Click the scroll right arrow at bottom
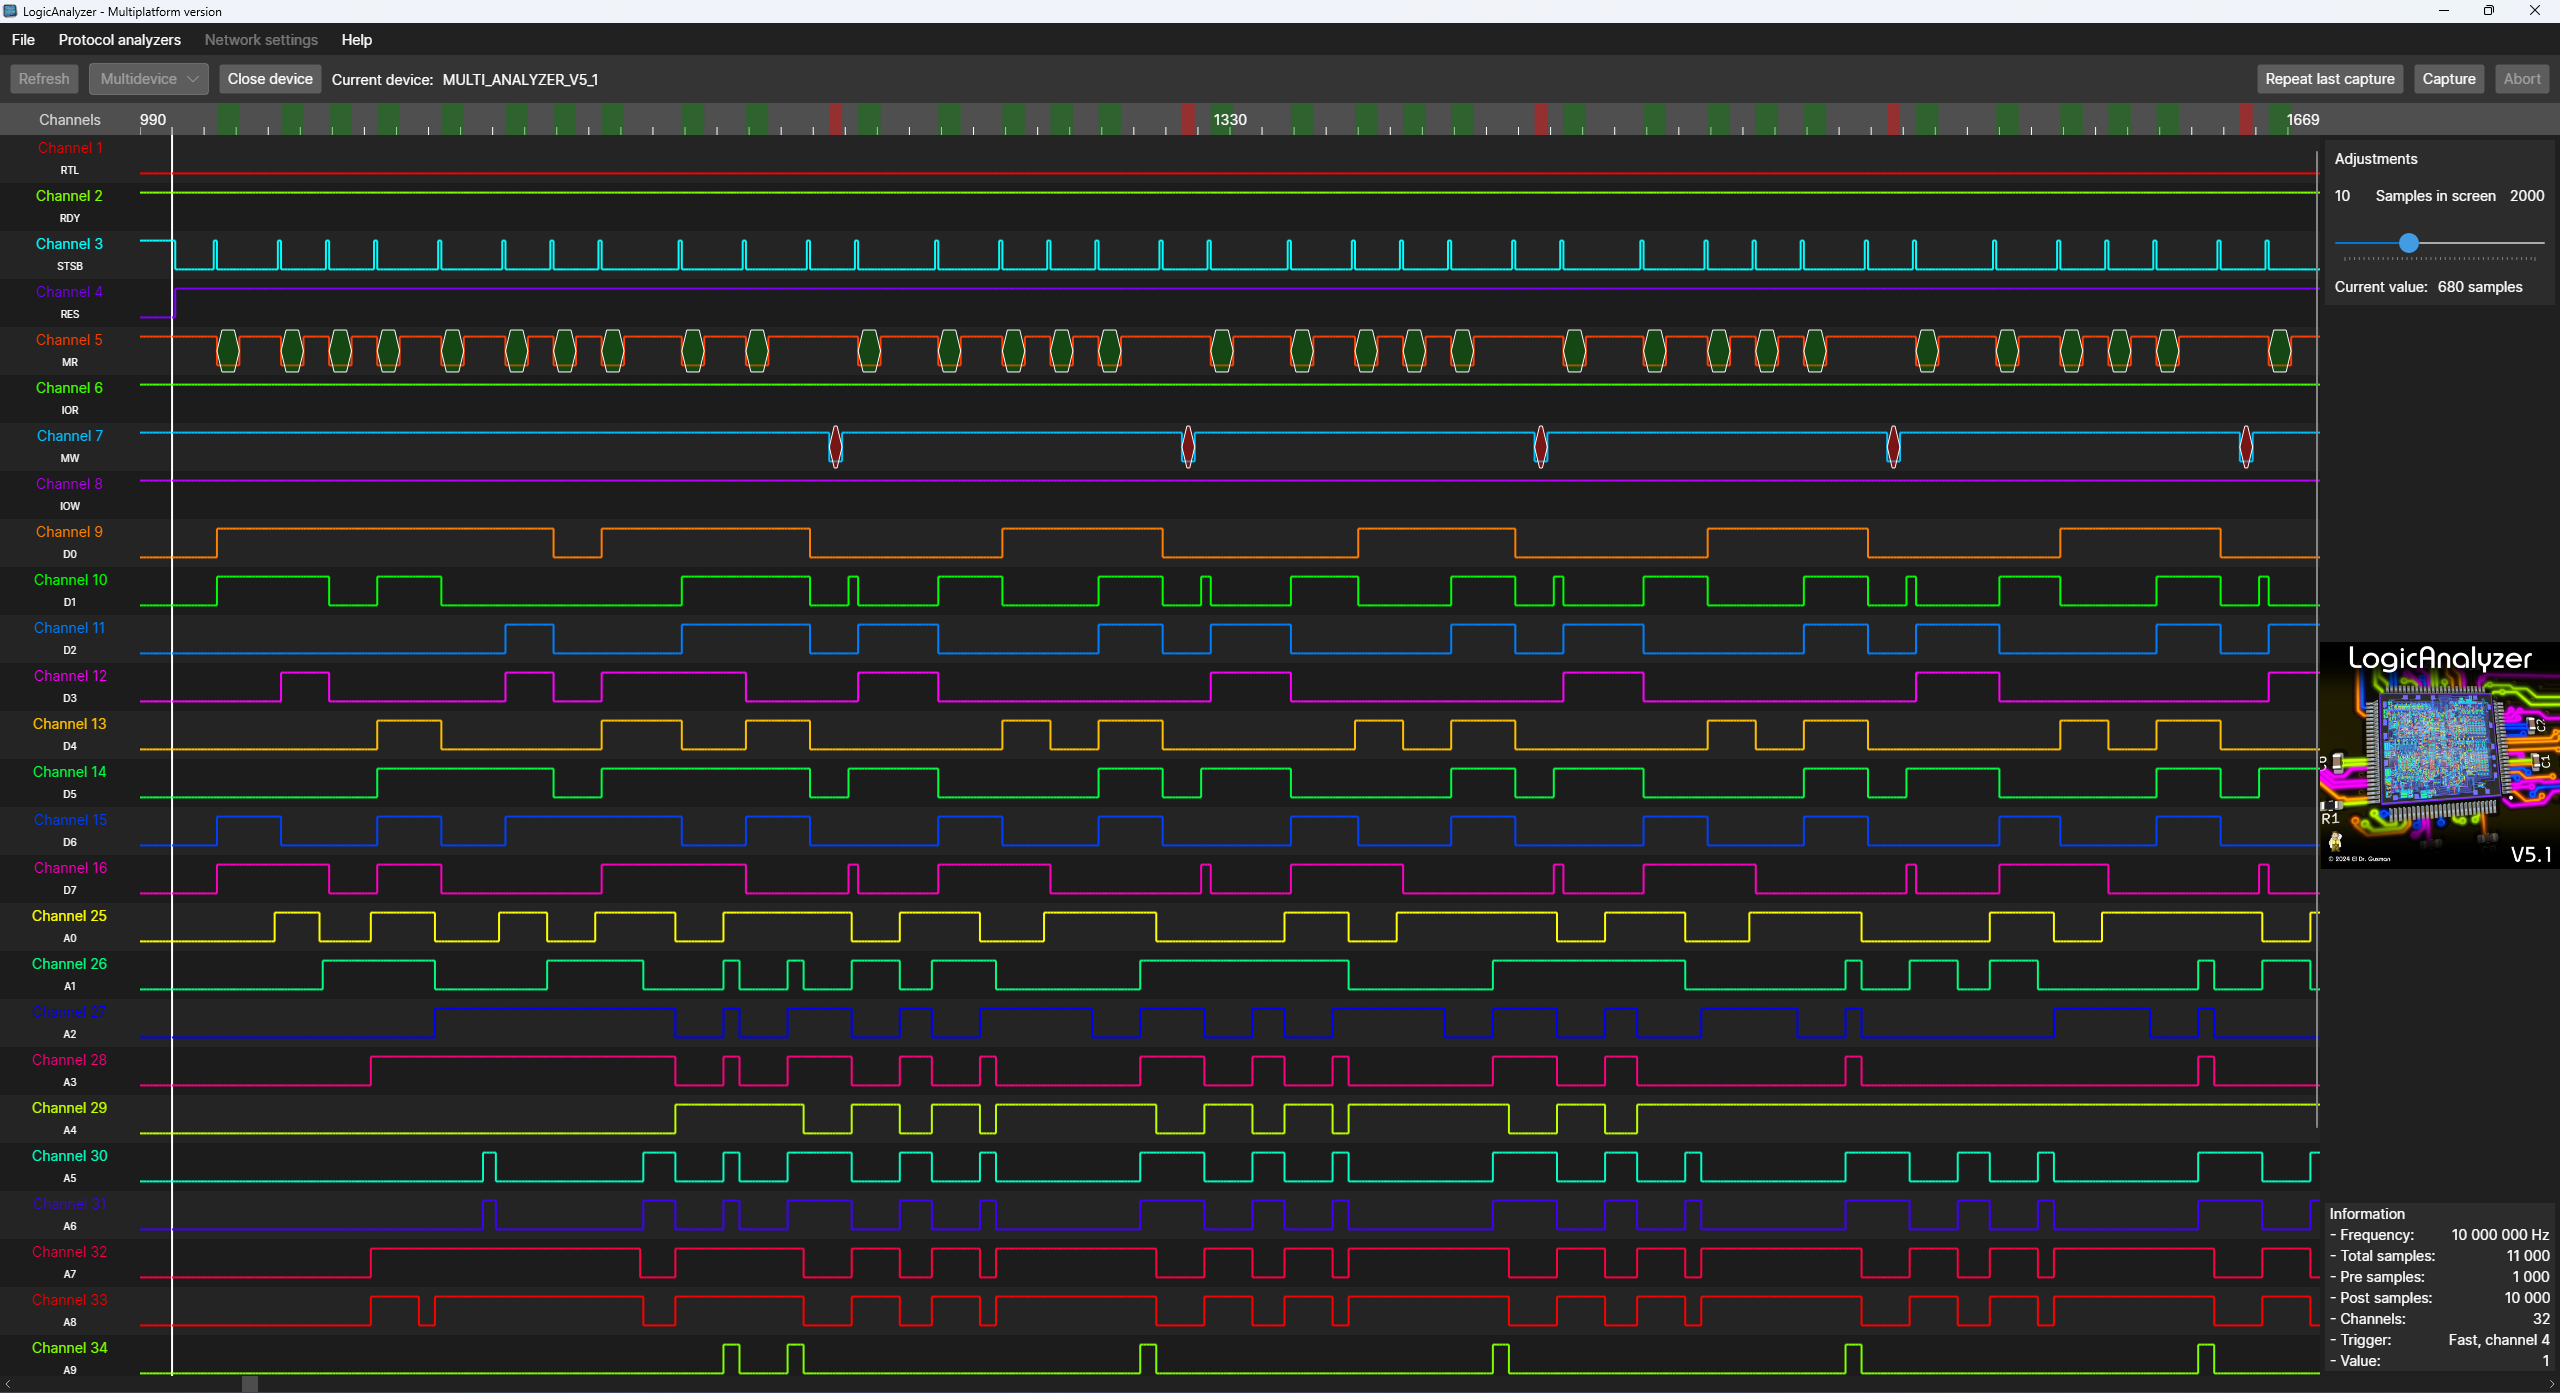This screenshot has height=1393, width=2560. tap(2551, 1384)
